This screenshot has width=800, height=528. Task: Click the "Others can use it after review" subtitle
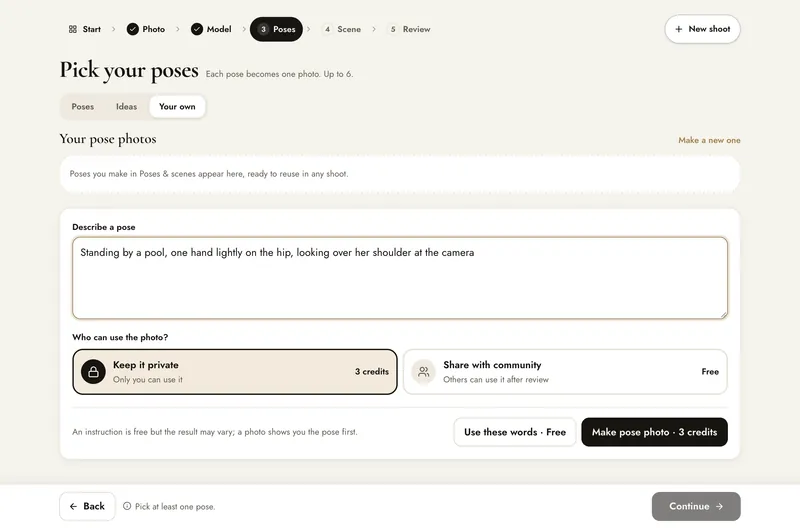click(x=496, y=380)
